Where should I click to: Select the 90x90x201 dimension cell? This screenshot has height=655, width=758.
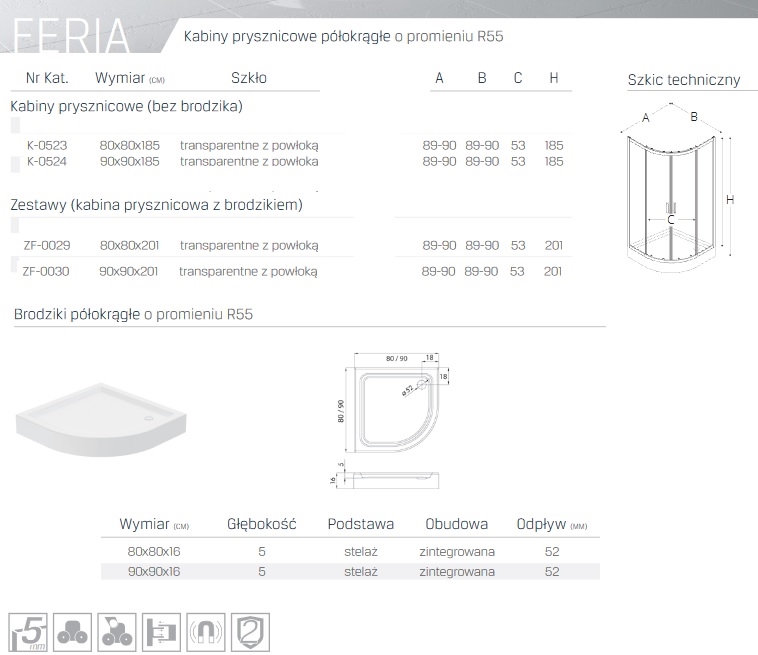129,271
